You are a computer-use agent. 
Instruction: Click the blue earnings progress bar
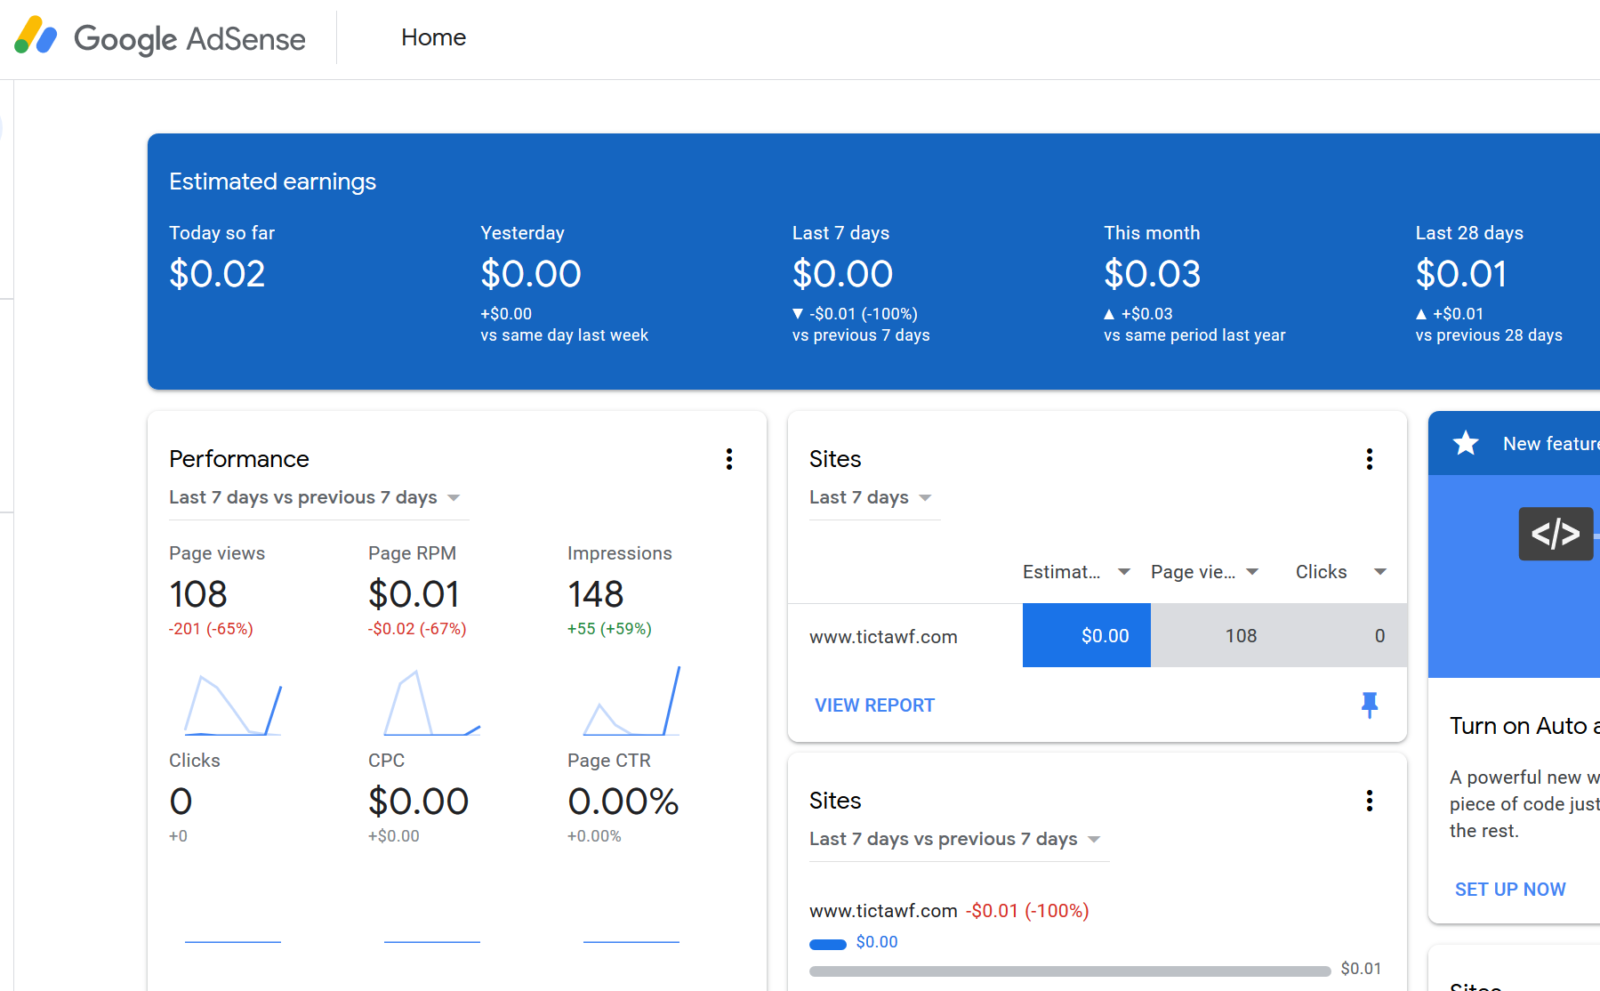(827, 943)
